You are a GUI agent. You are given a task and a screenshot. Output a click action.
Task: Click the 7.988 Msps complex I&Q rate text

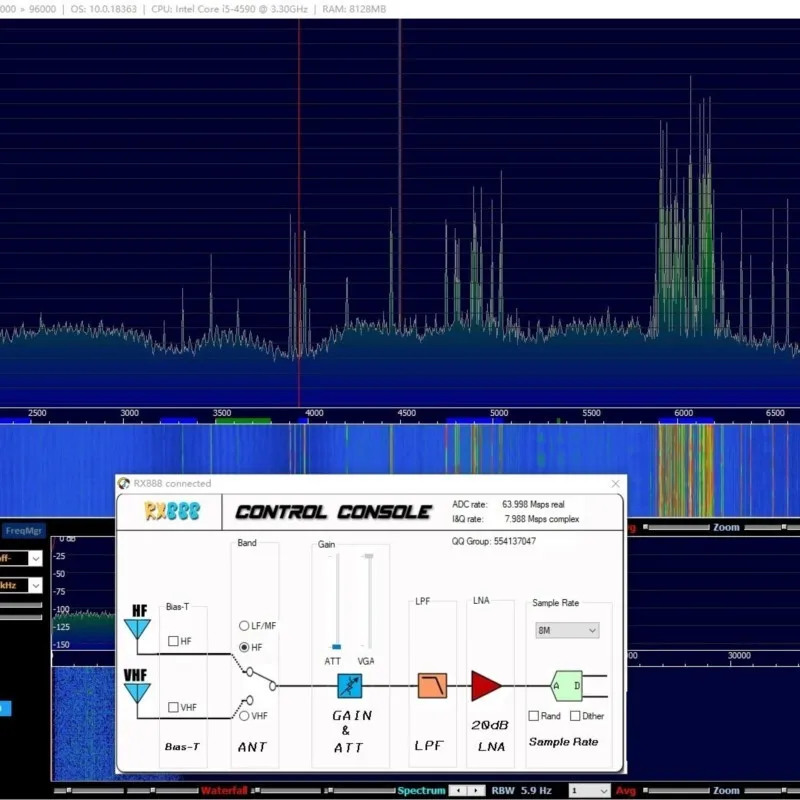tap(542, 519)
